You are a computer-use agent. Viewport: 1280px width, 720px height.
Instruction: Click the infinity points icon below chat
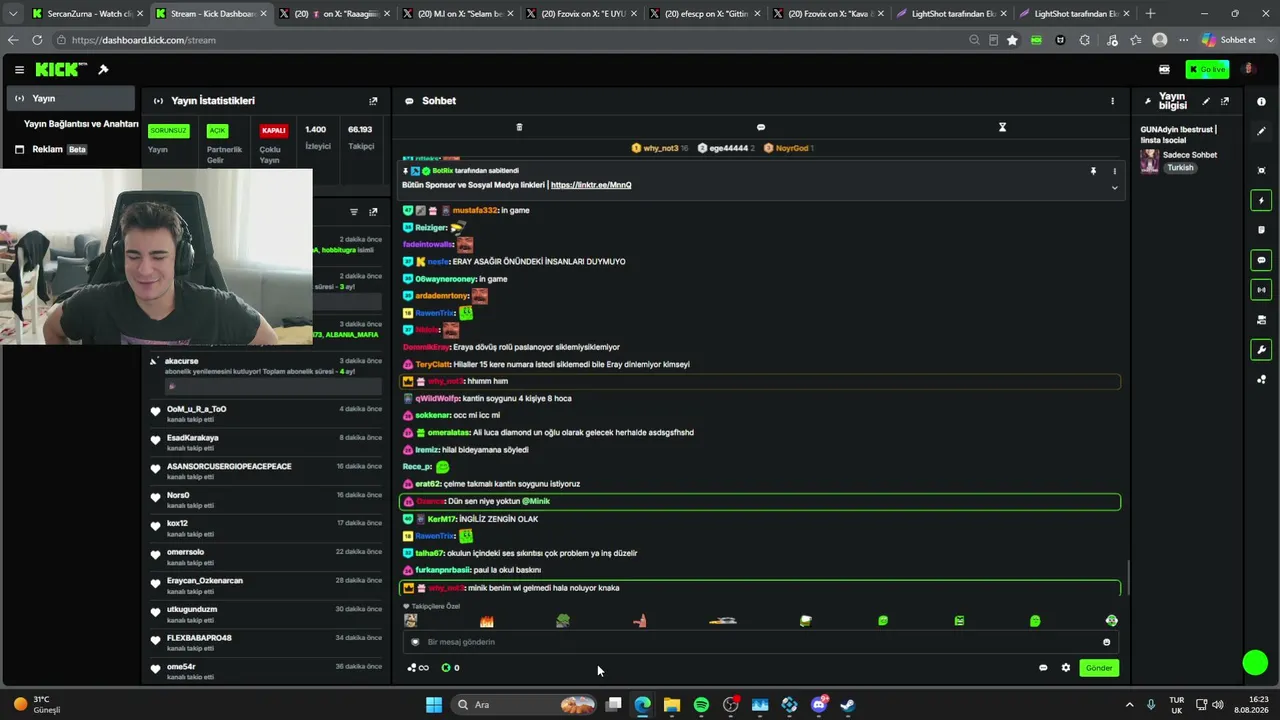click(x=418, y=668)
